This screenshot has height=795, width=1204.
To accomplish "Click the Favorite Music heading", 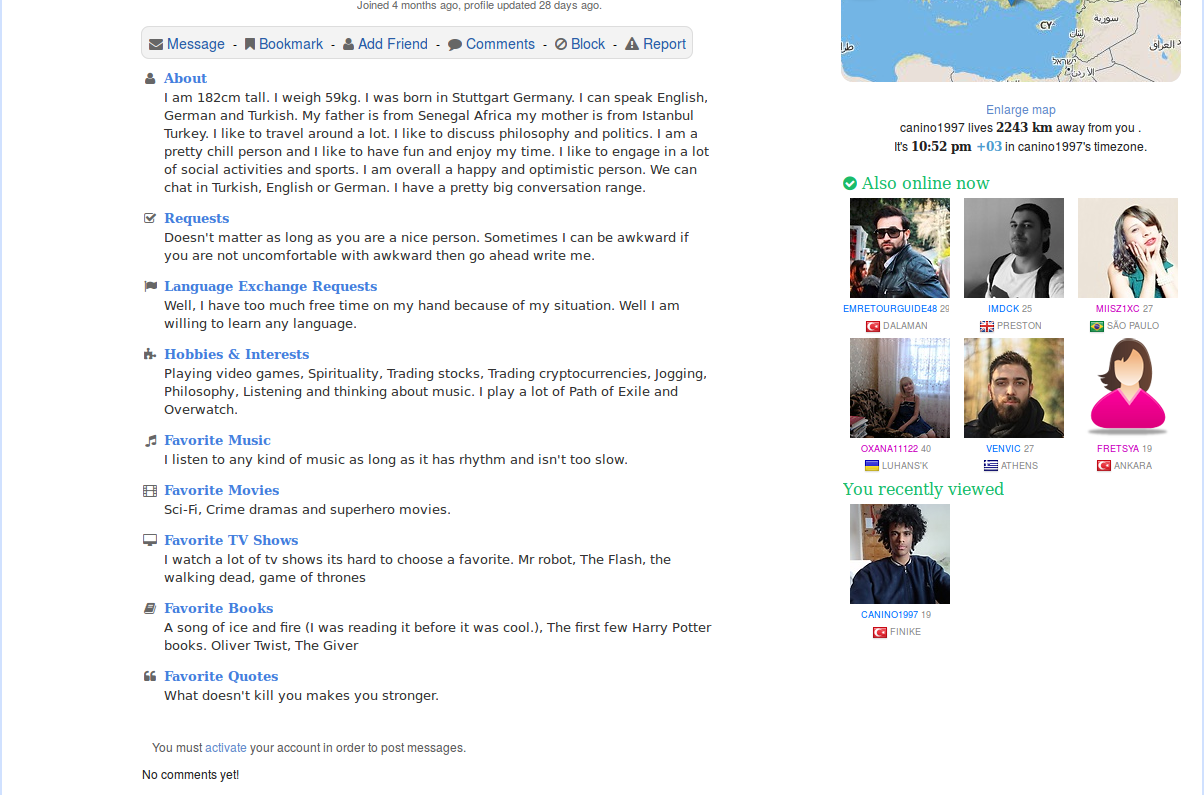I will pos(217,440).
